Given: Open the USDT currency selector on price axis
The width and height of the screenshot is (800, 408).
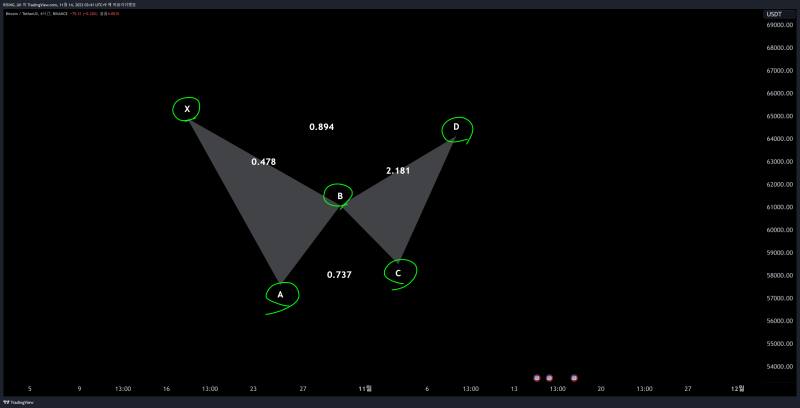Looking at the screenshot, I should (x=773, y=14).
